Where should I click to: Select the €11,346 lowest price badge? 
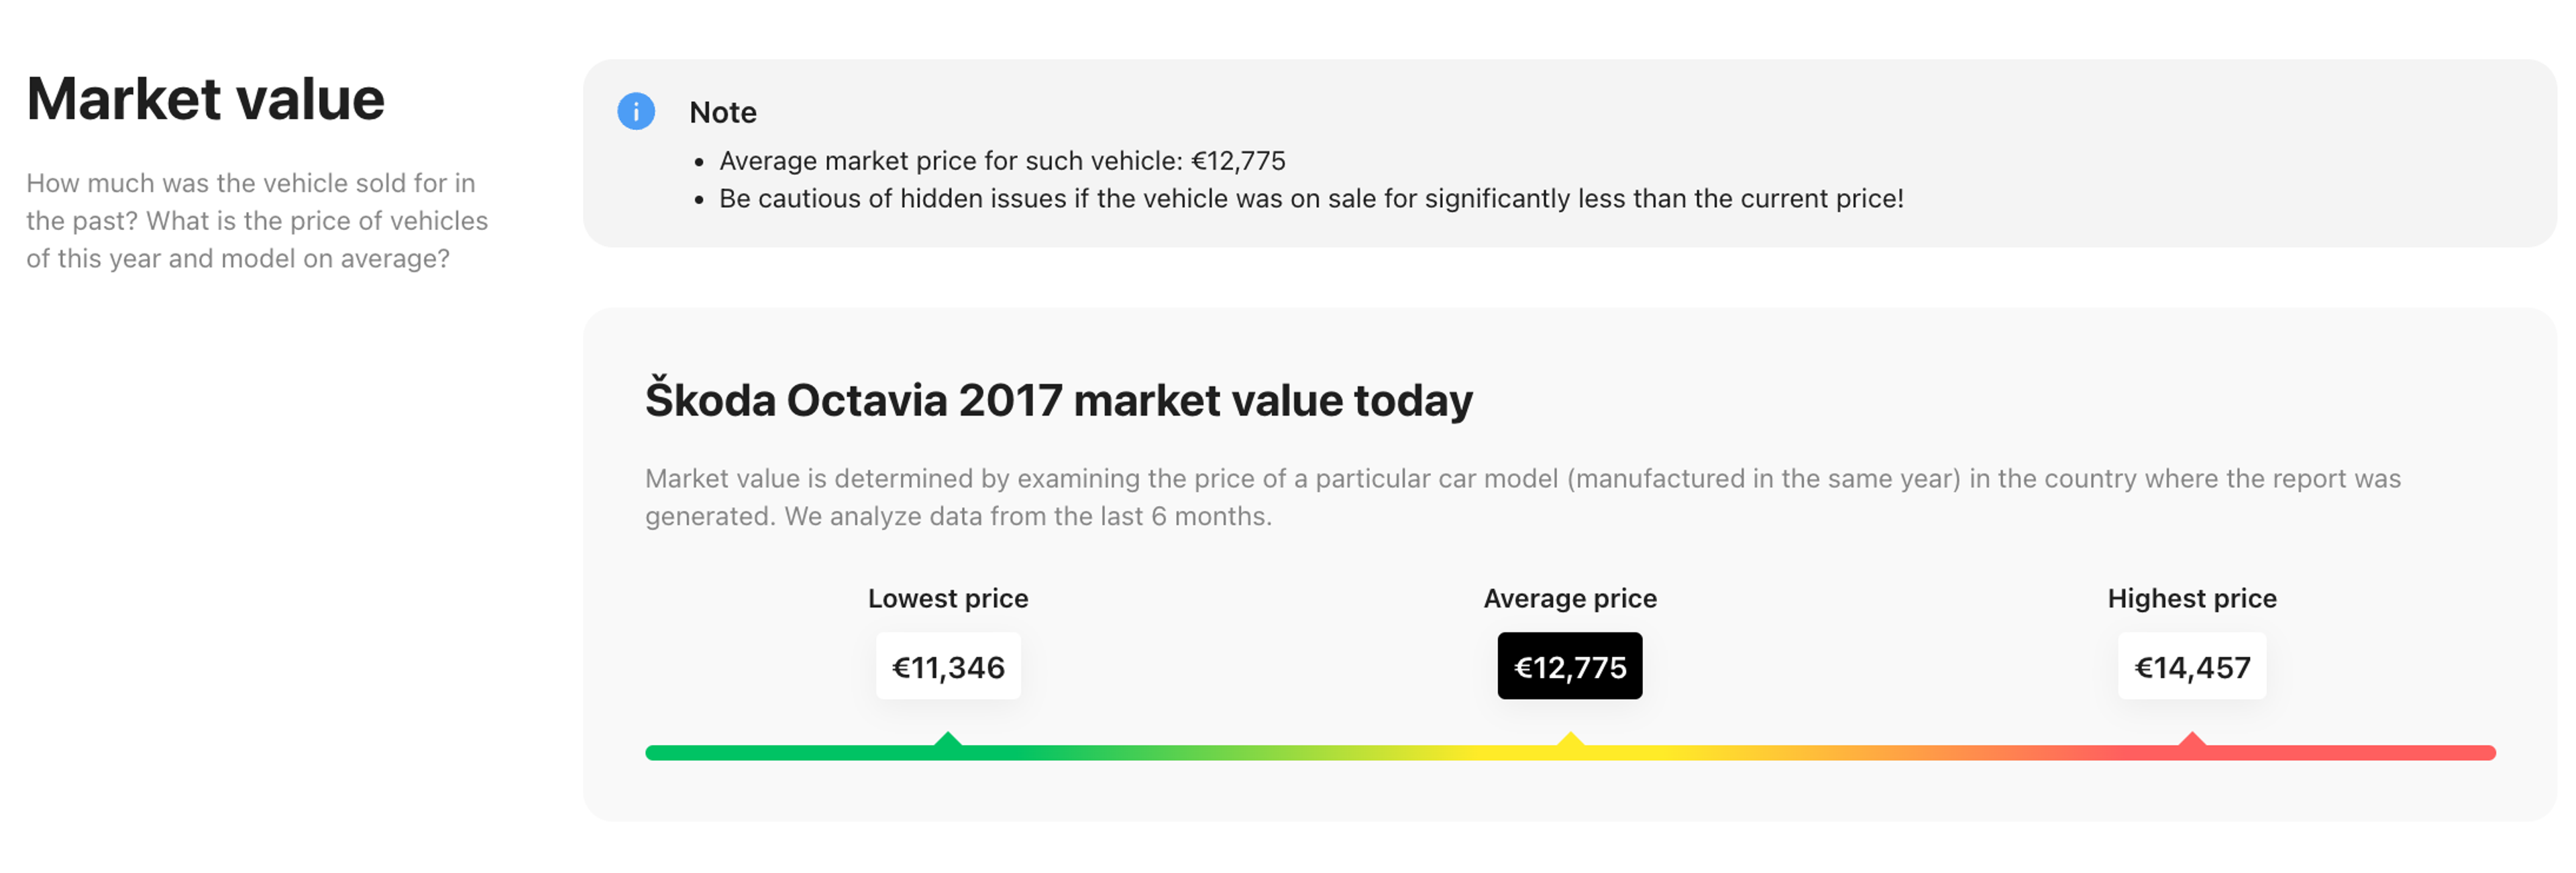click(948, 666)
